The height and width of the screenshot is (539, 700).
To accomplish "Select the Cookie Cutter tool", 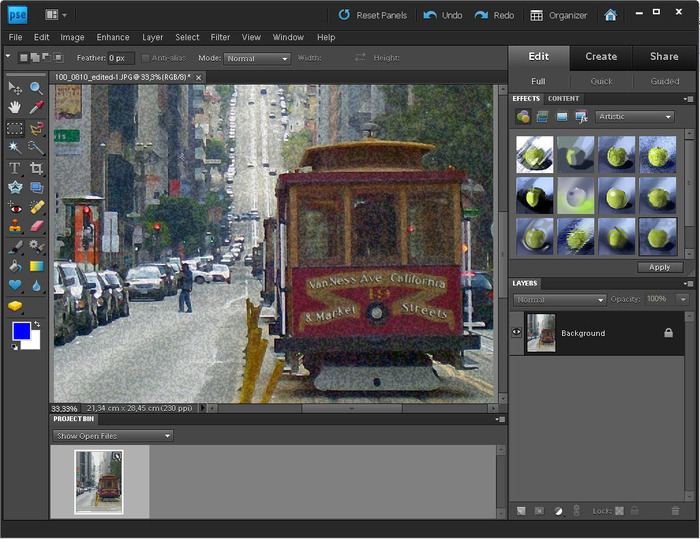I will (x=15, y=188).
